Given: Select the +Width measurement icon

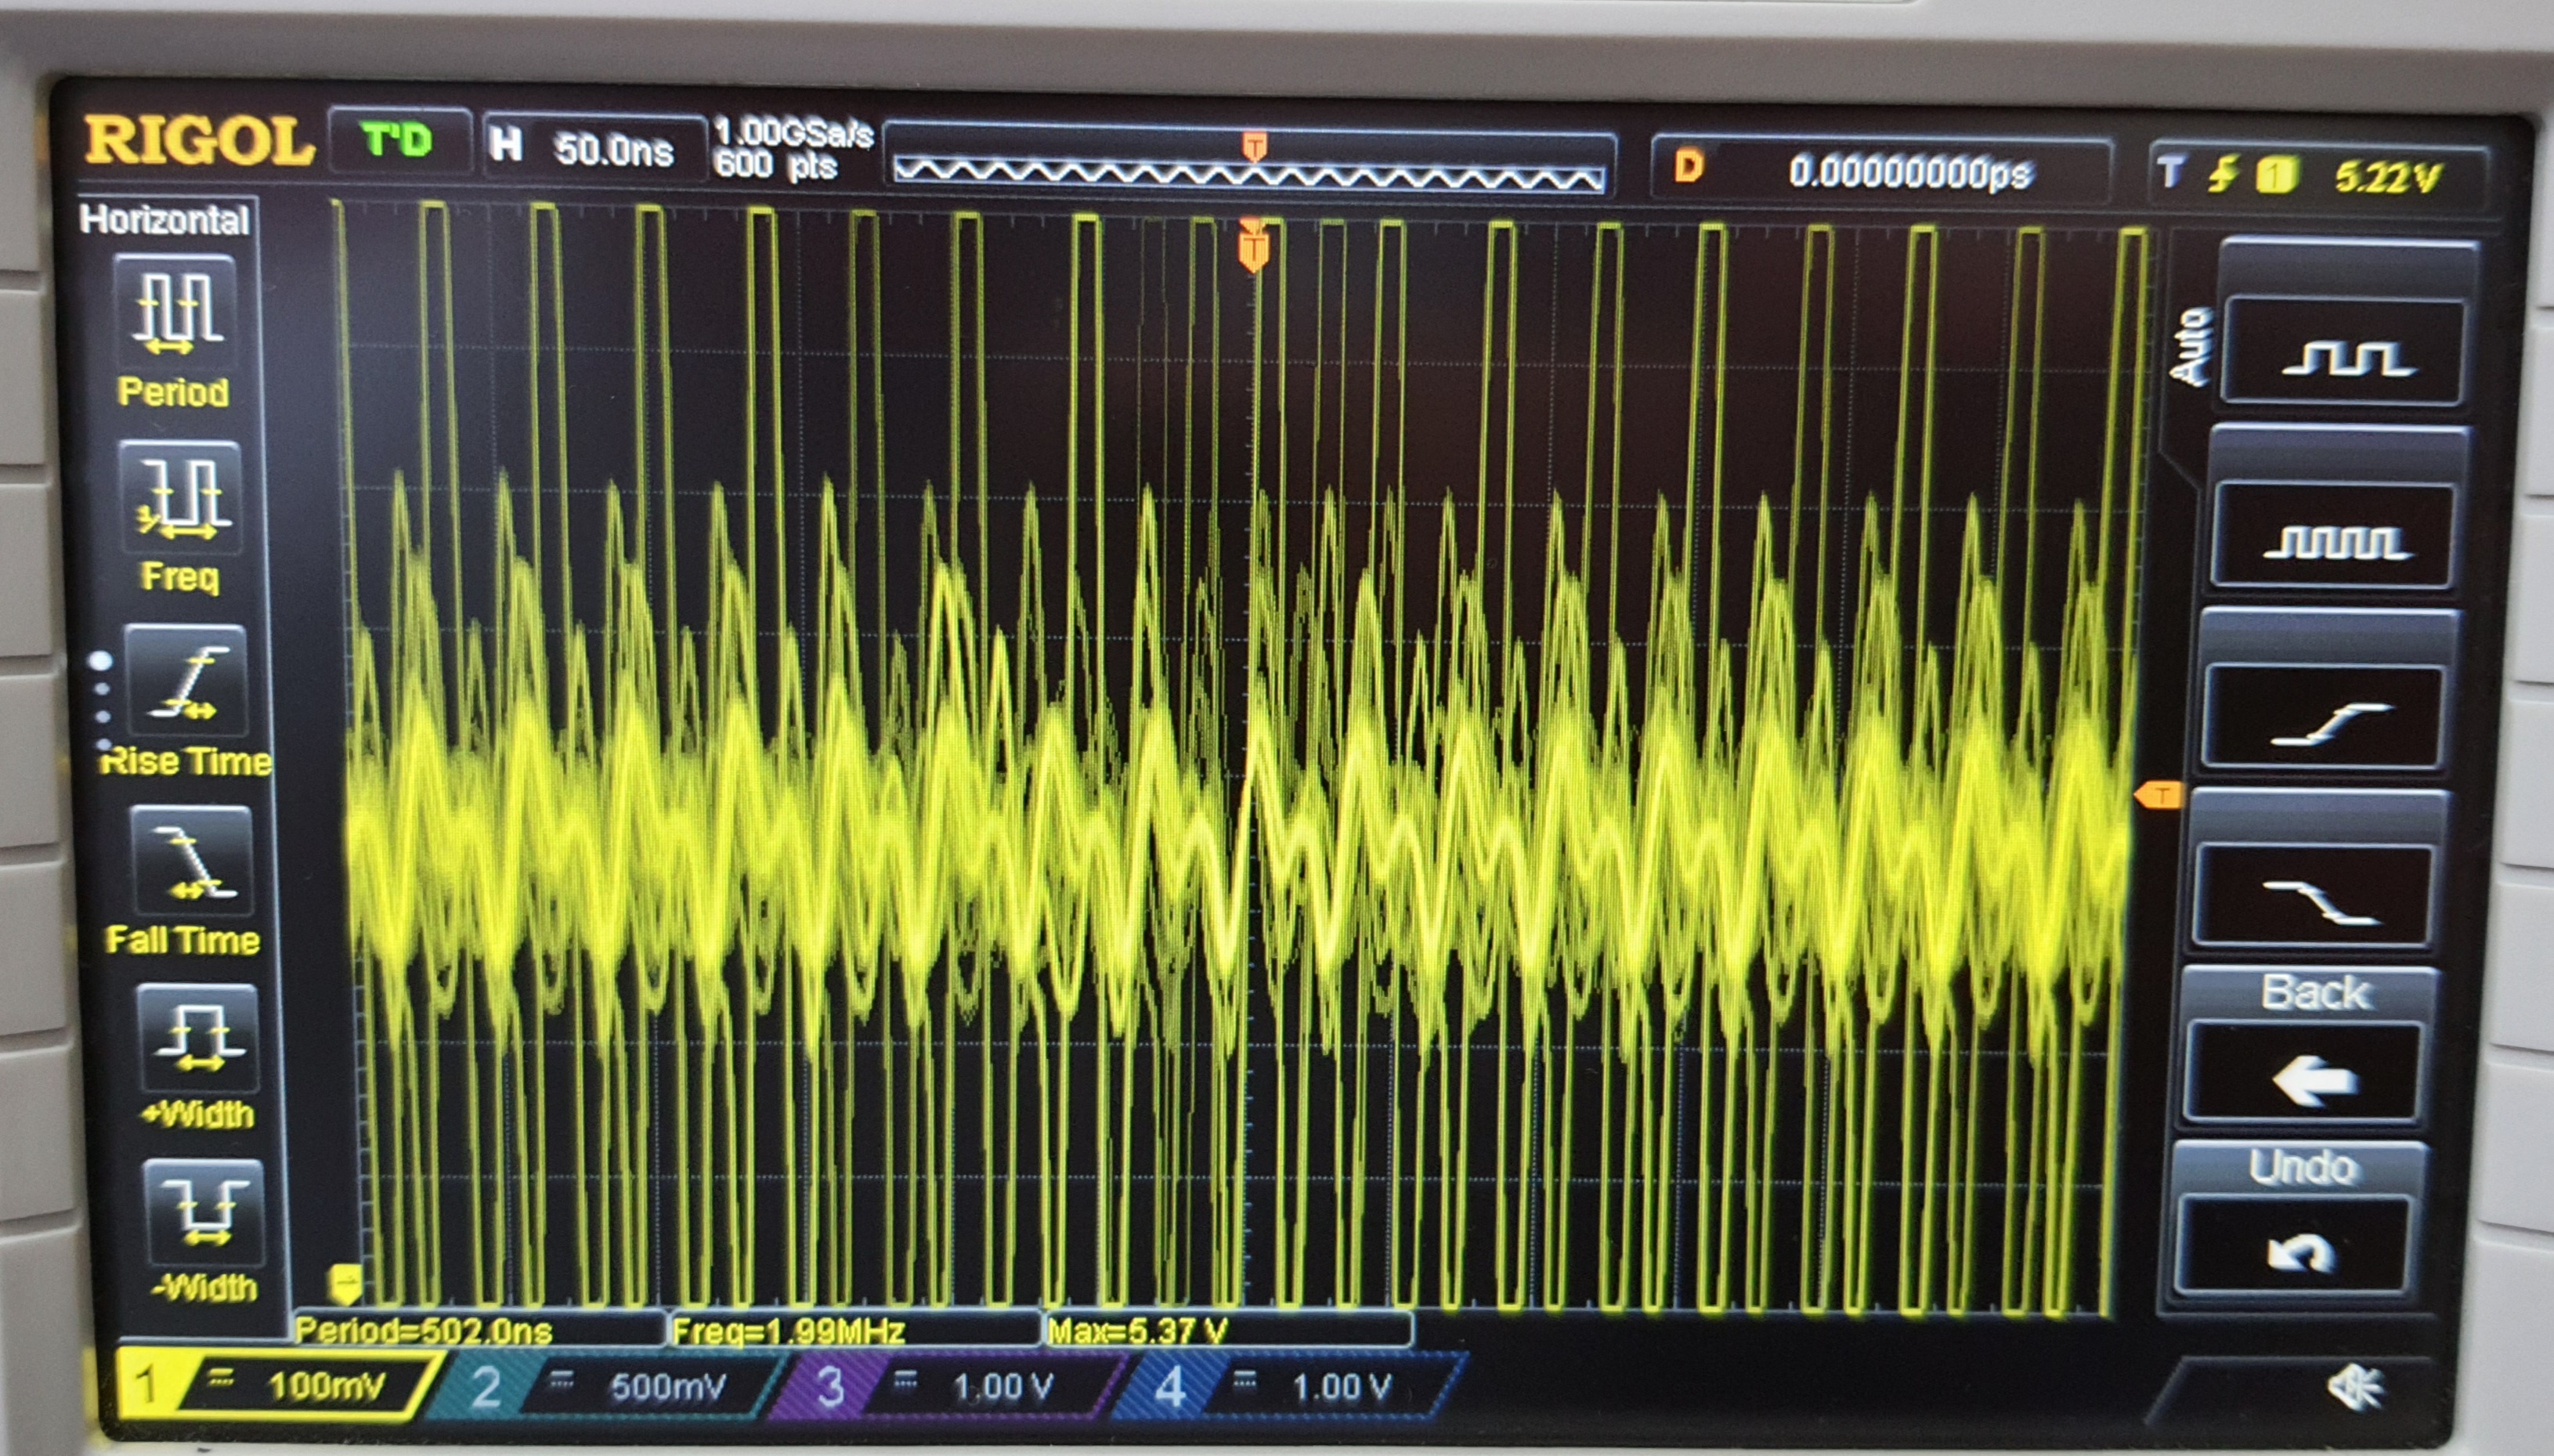Looking at the screenshot, I should (199, 1038).
